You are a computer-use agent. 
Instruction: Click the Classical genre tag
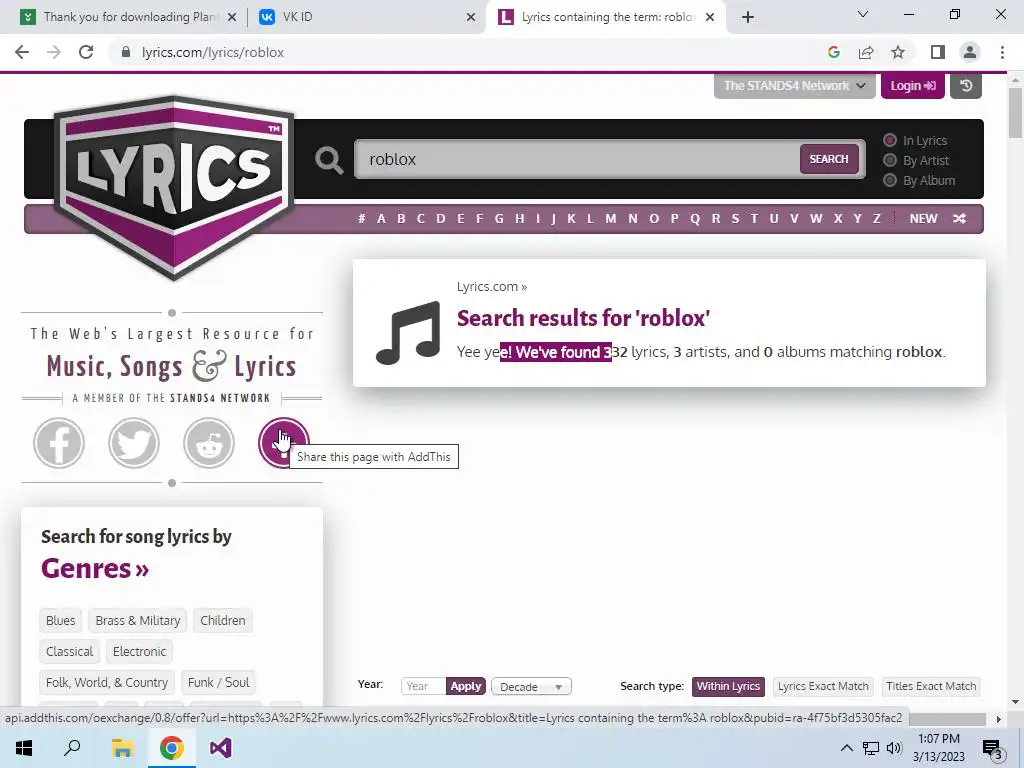(x=69, y=651)
